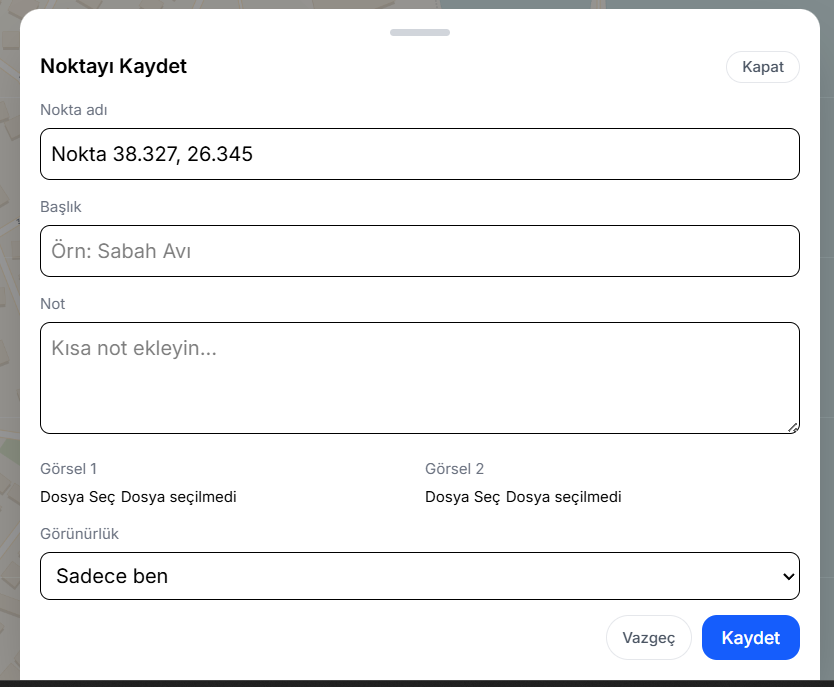Click the Nokta adı label
Screen dimensions: 834x687
[73, 110]
